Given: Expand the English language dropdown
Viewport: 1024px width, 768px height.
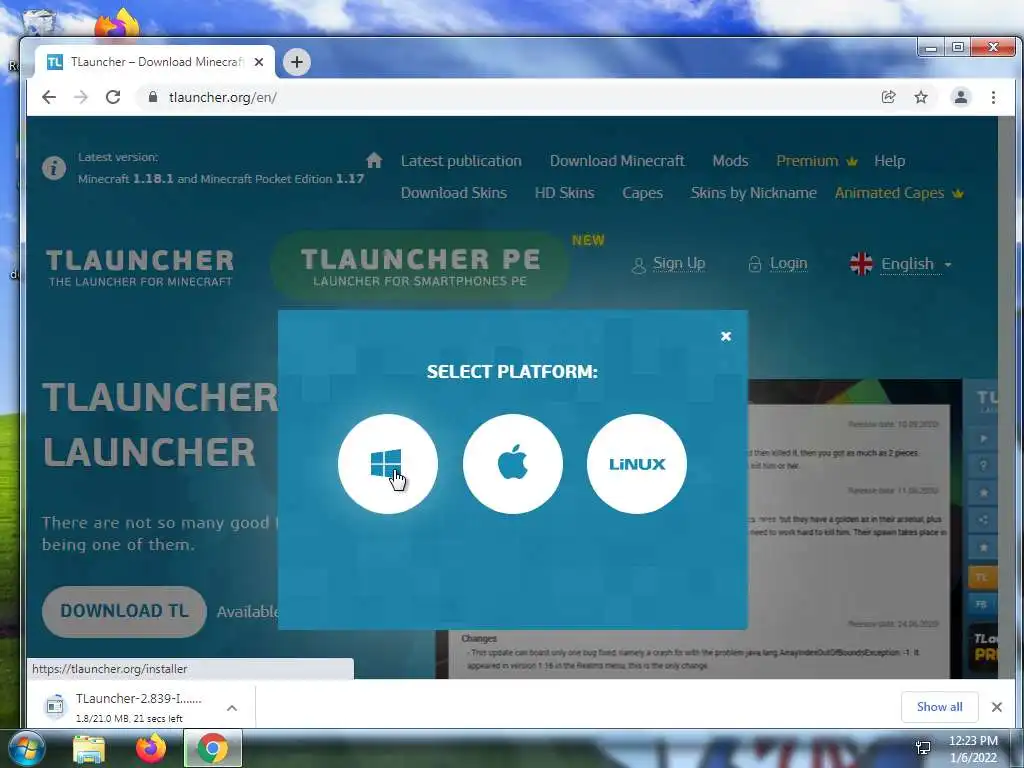Looking at the screenshot, I should point(901,264).
